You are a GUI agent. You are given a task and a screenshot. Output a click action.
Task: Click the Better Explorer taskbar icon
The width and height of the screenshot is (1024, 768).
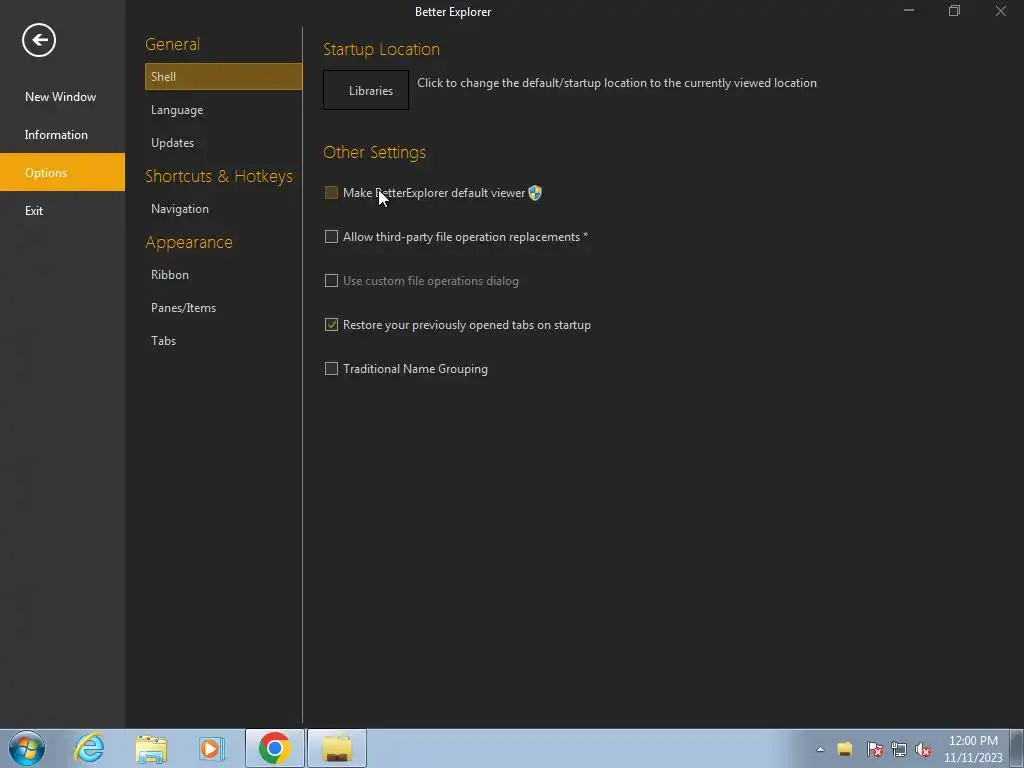pyautogui.click(x=337, y=748)
